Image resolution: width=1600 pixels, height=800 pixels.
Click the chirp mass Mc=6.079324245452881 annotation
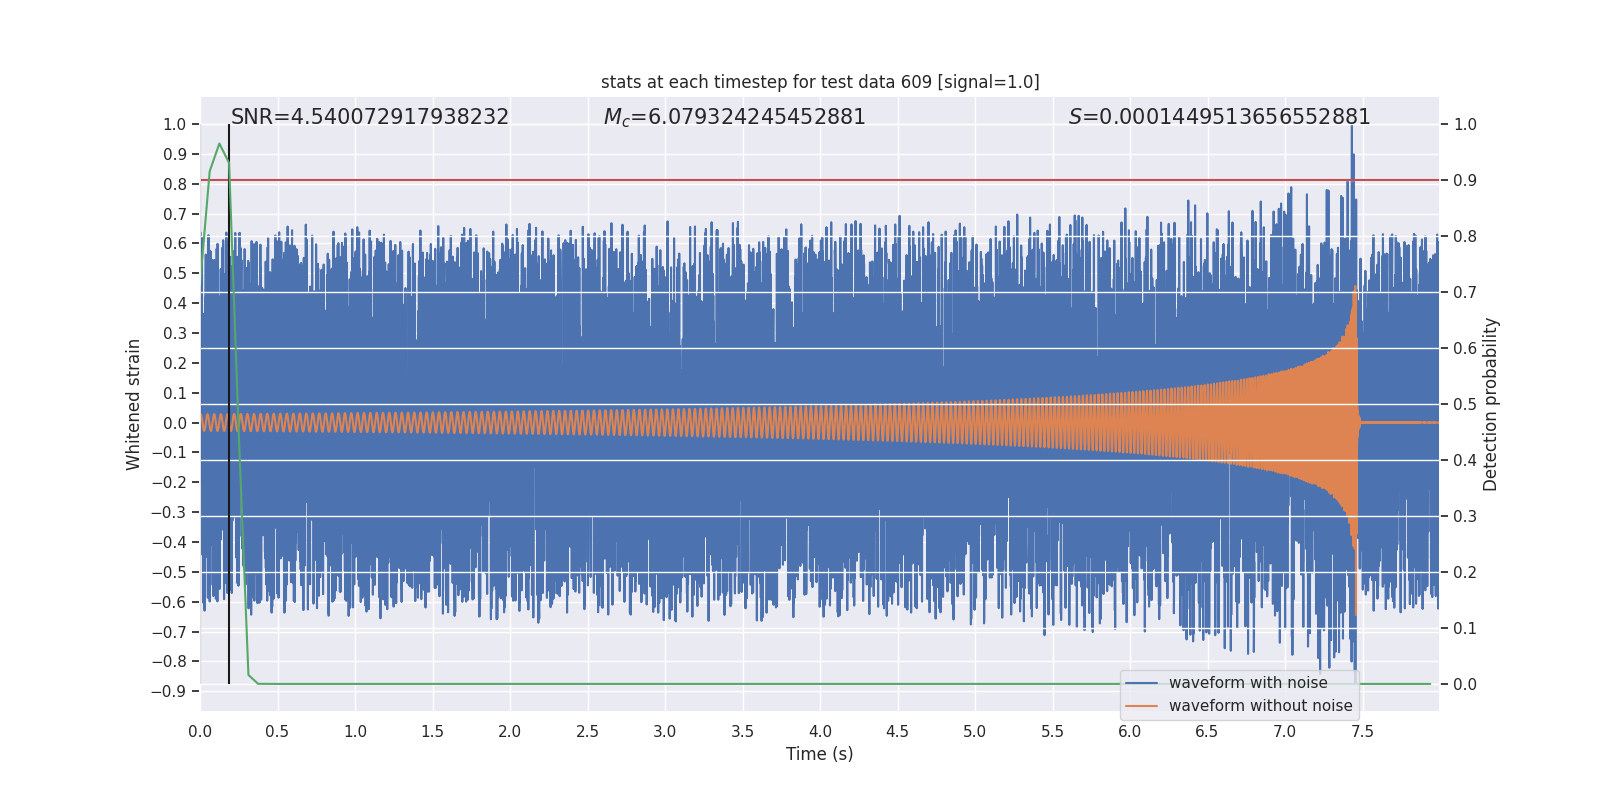[735, 117]
